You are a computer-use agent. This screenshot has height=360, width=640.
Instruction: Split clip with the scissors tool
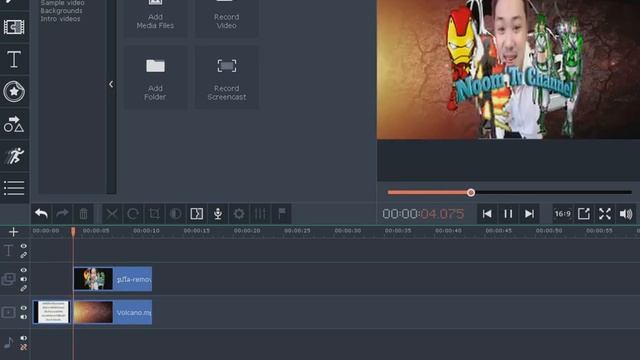point(112,214)
